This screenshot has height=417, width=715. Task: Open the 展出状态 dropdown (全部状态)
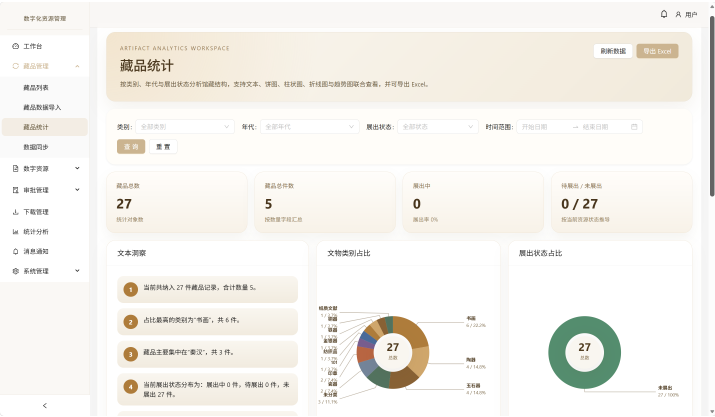click(x=438, y=127)
